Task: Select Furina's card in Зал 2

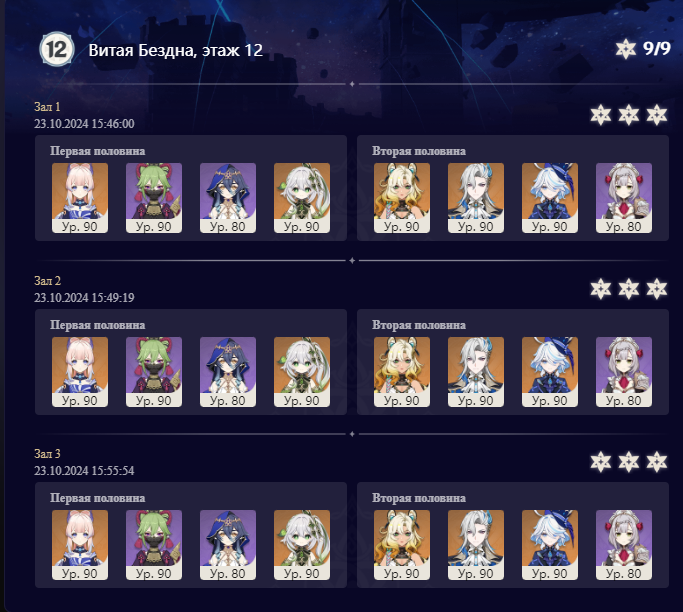Action: pos(550,372)
